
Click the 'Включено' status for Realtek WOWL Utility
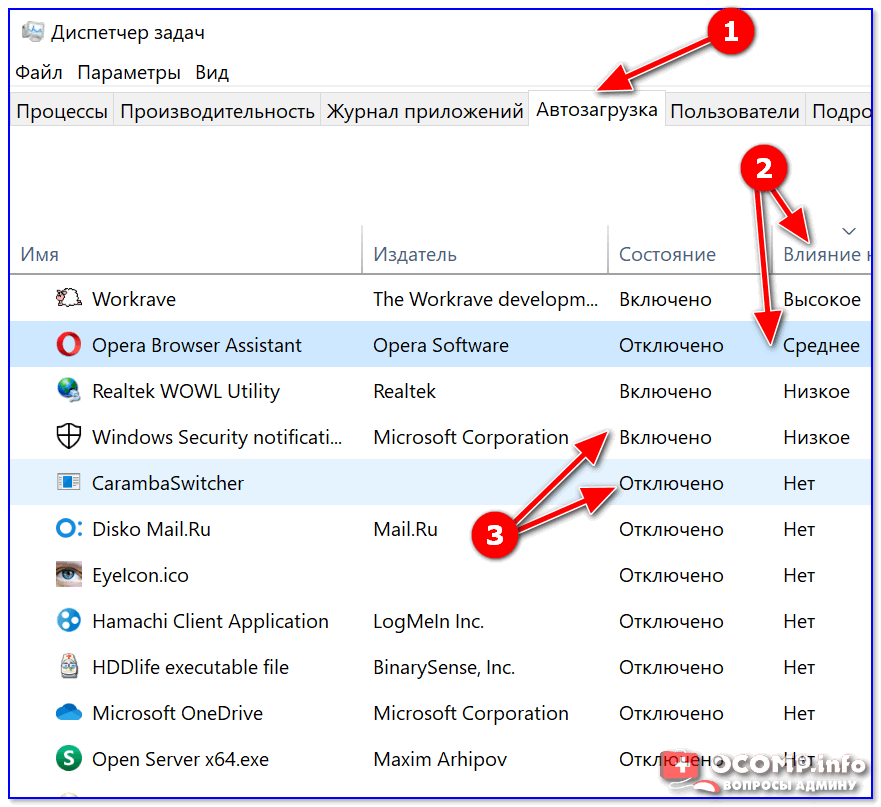point(665,391)
